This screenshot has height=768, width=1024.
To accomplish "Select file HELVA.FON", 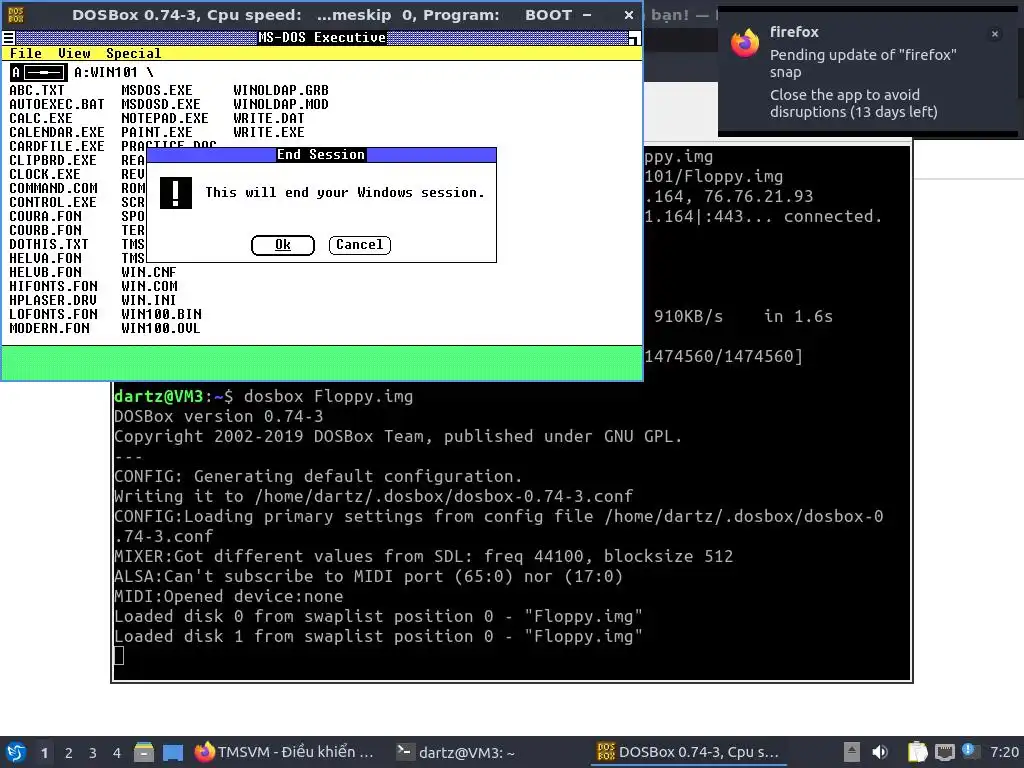I will (x=45, y=259).
